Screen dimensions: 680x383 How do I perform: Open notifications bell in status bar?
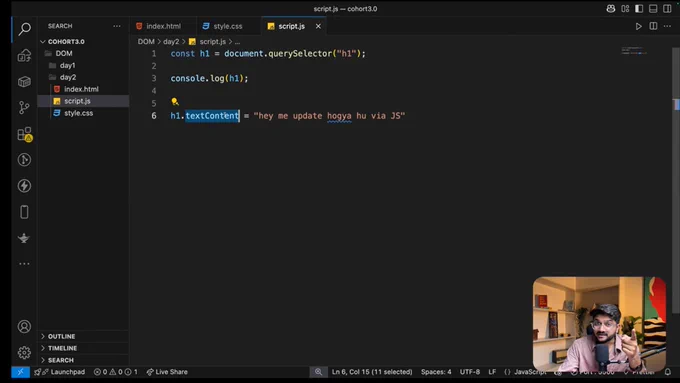[668, 372]
